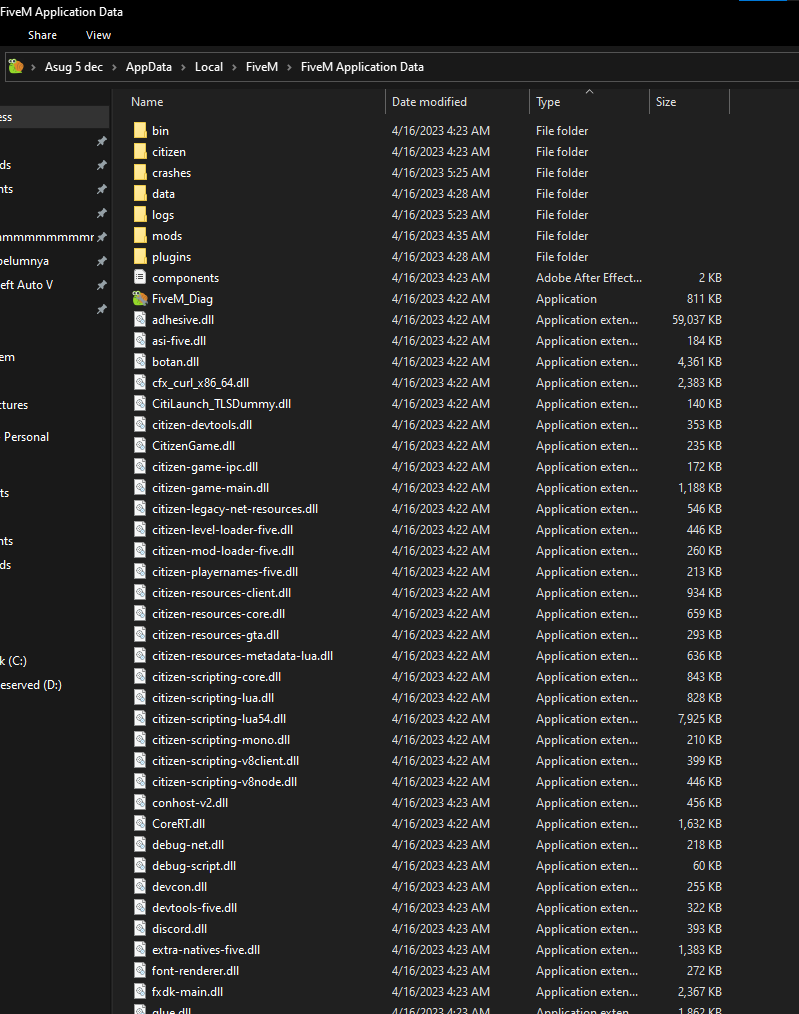Navigate to AppData in address bar

coord(149,67)
